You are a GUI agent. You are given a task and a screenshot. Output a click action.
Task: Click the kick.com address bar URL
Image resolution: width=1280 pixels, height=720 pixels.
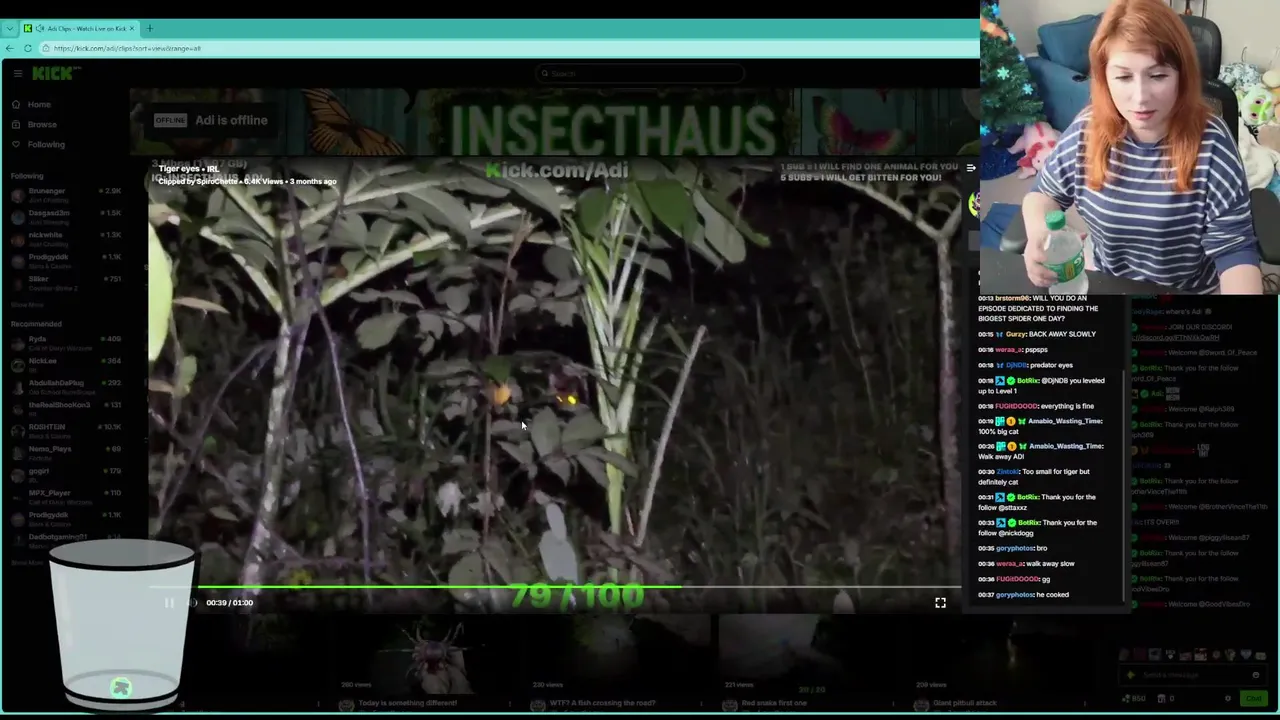click(127, 48)
